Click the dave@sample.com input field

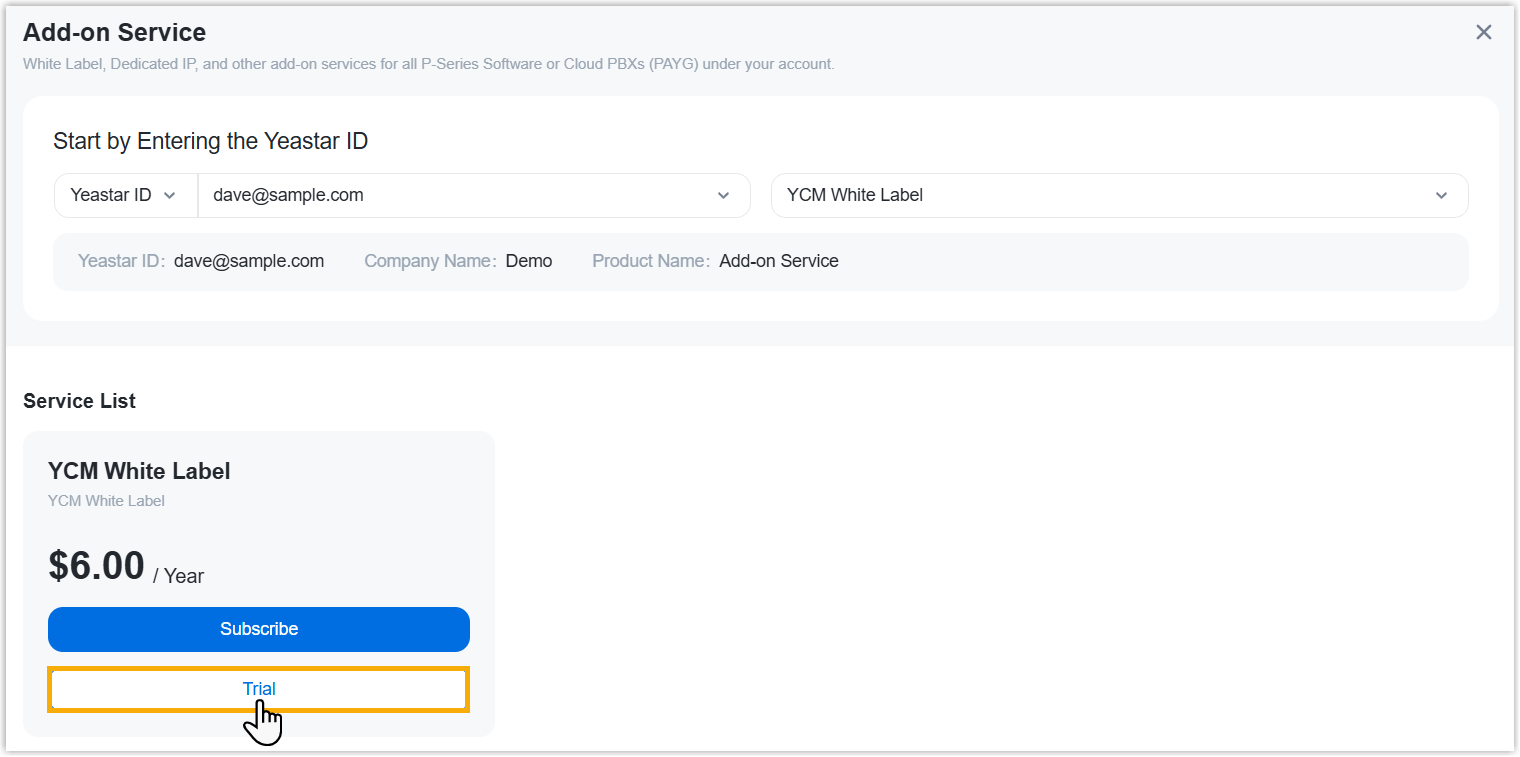click(x=450, y=195)
